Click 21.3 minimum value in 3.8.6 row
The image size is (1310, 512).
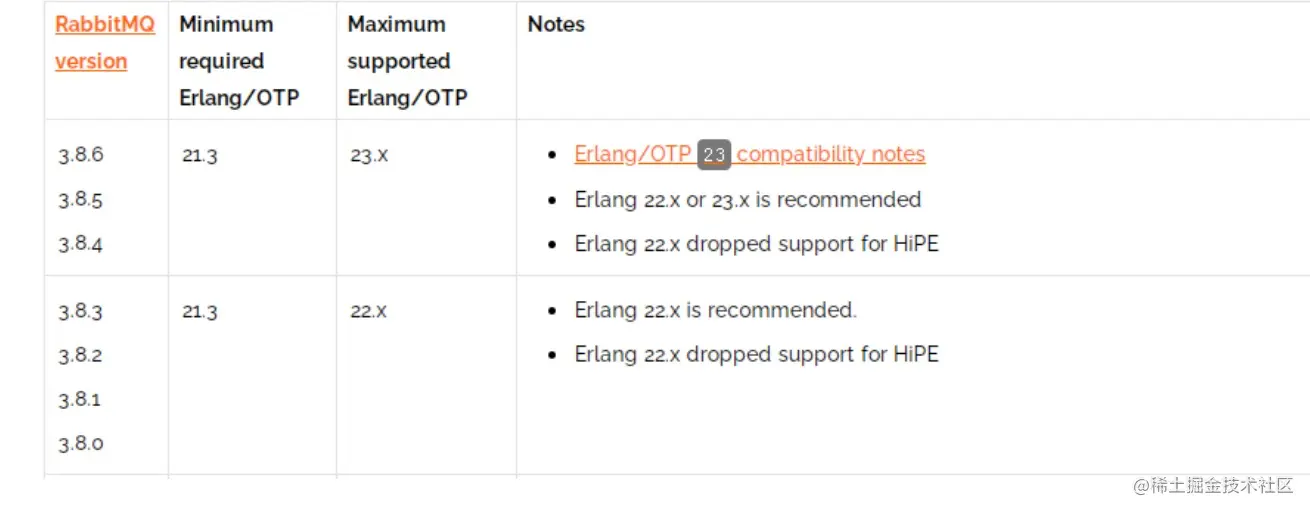200,155
